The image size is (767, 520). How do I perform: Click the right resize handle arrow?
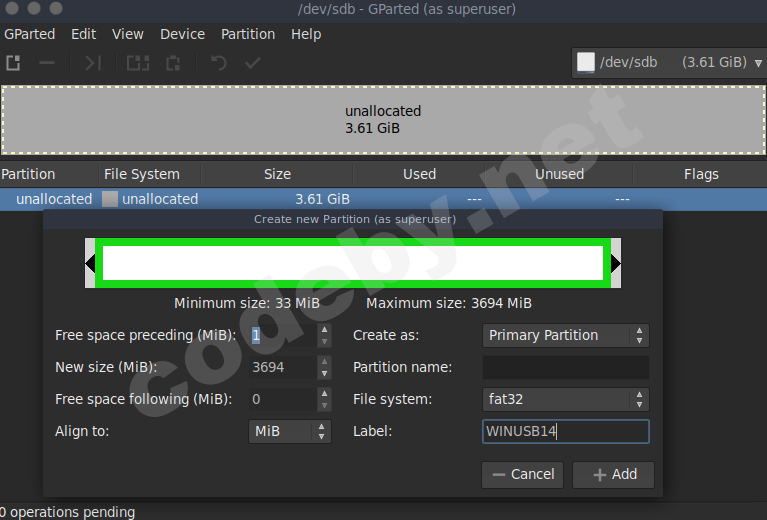pyautogui.click(x=616, y=263)
